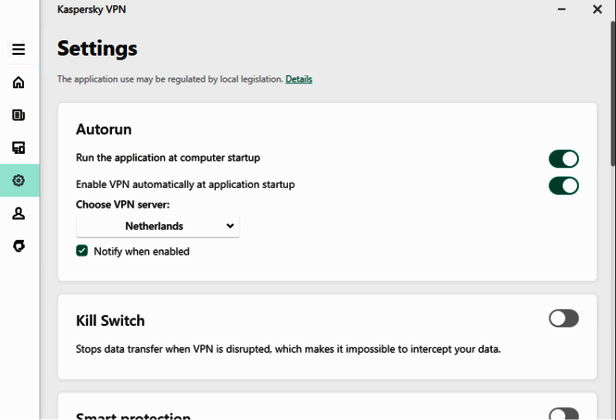Enable the Kill Switch toggle
The height and width of the screenshot is (420, 616).
tap(563, 319)
